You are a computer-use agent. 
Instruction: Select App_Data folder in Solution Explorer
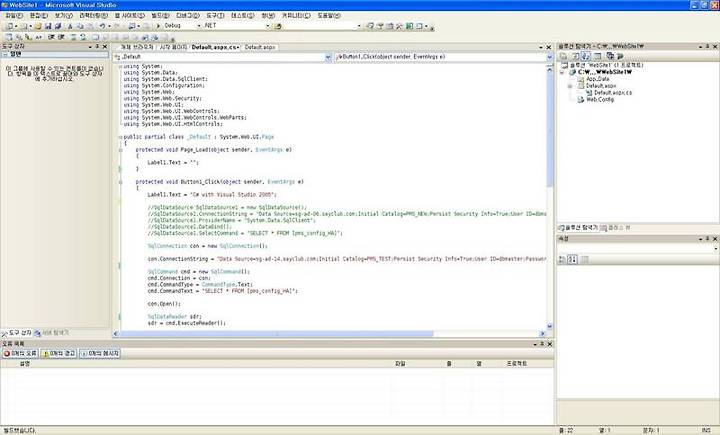(597, 79)
